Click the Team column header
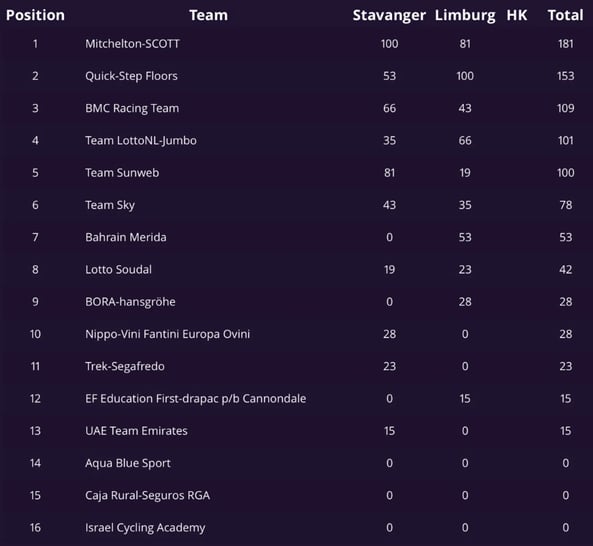Screen dimensions: 593x546 [x=209, y=15]
